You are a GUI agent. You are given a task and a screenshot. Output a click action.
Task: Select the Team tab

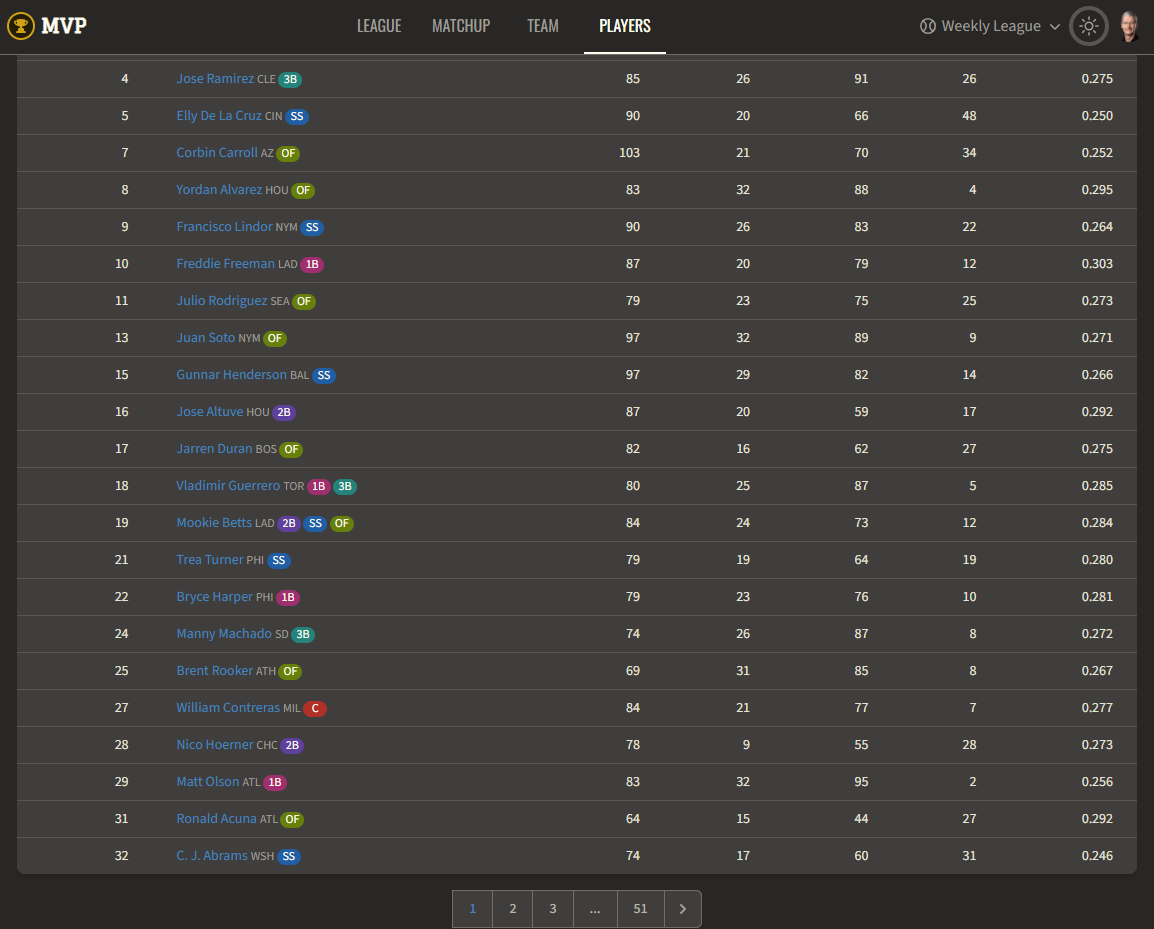pos(543,26)
